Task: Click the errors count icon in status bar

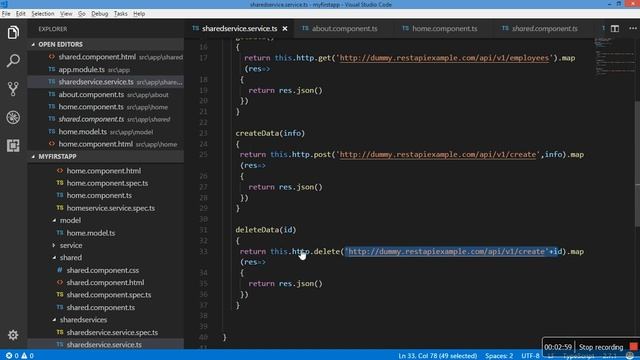Action: click(12, 356)
